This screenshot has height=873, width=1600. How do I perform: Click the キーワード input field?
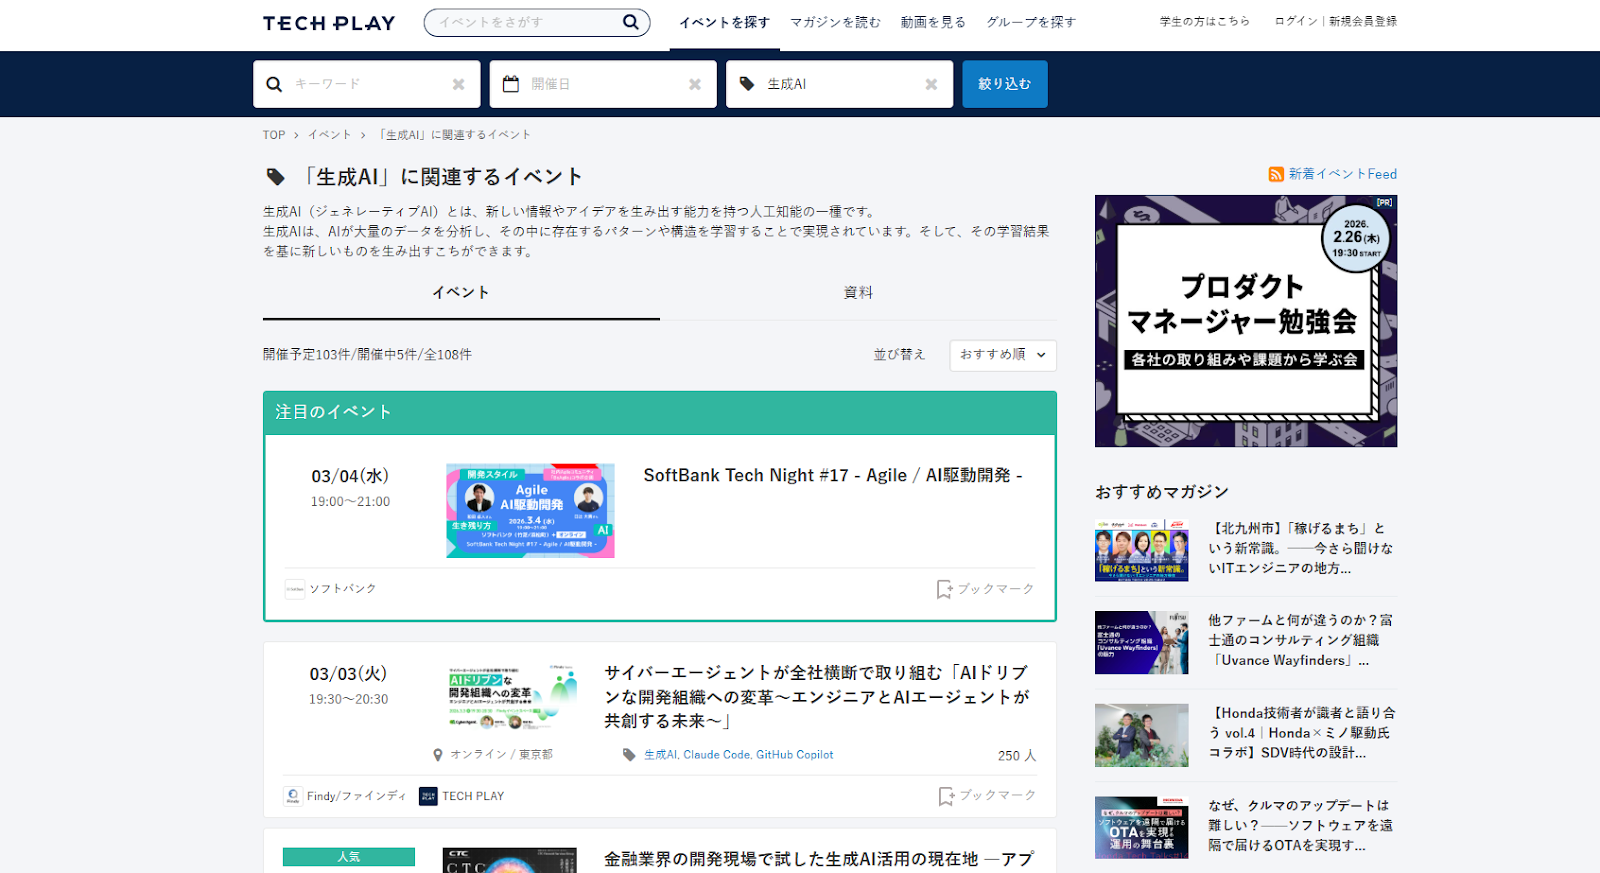(365, 84)
